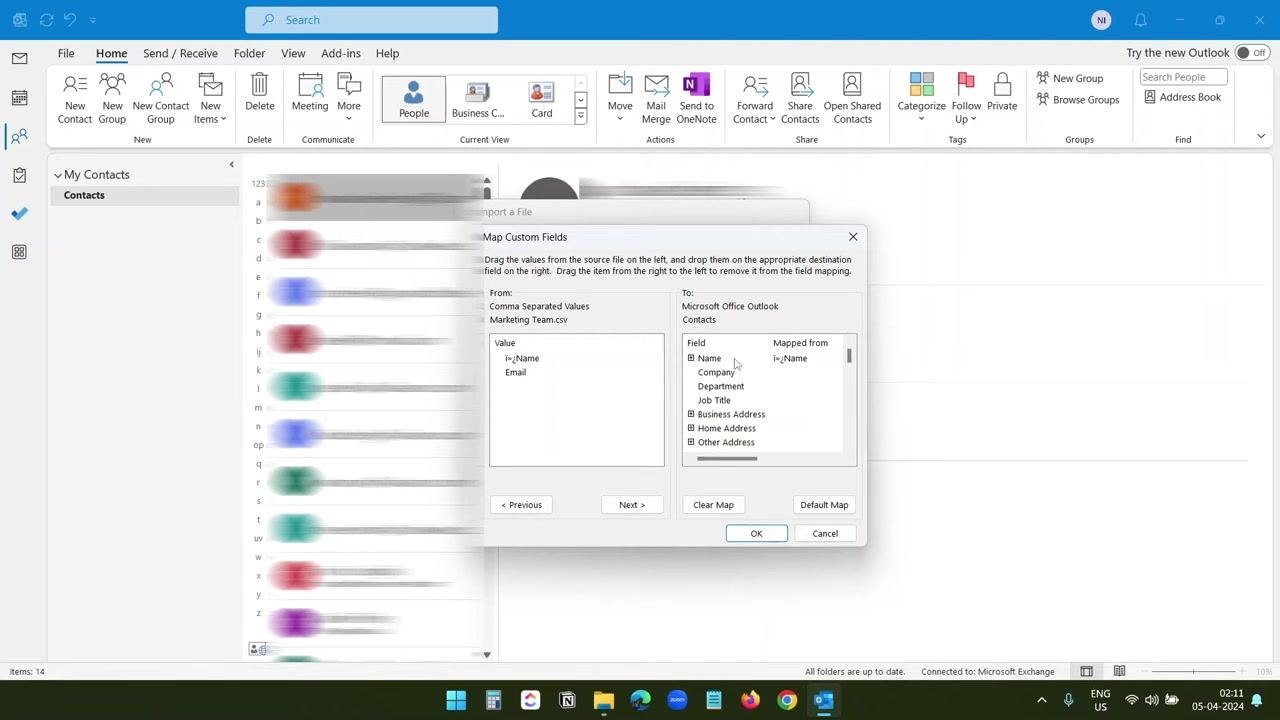Click Browse Groups

[x=1078, y=99]
